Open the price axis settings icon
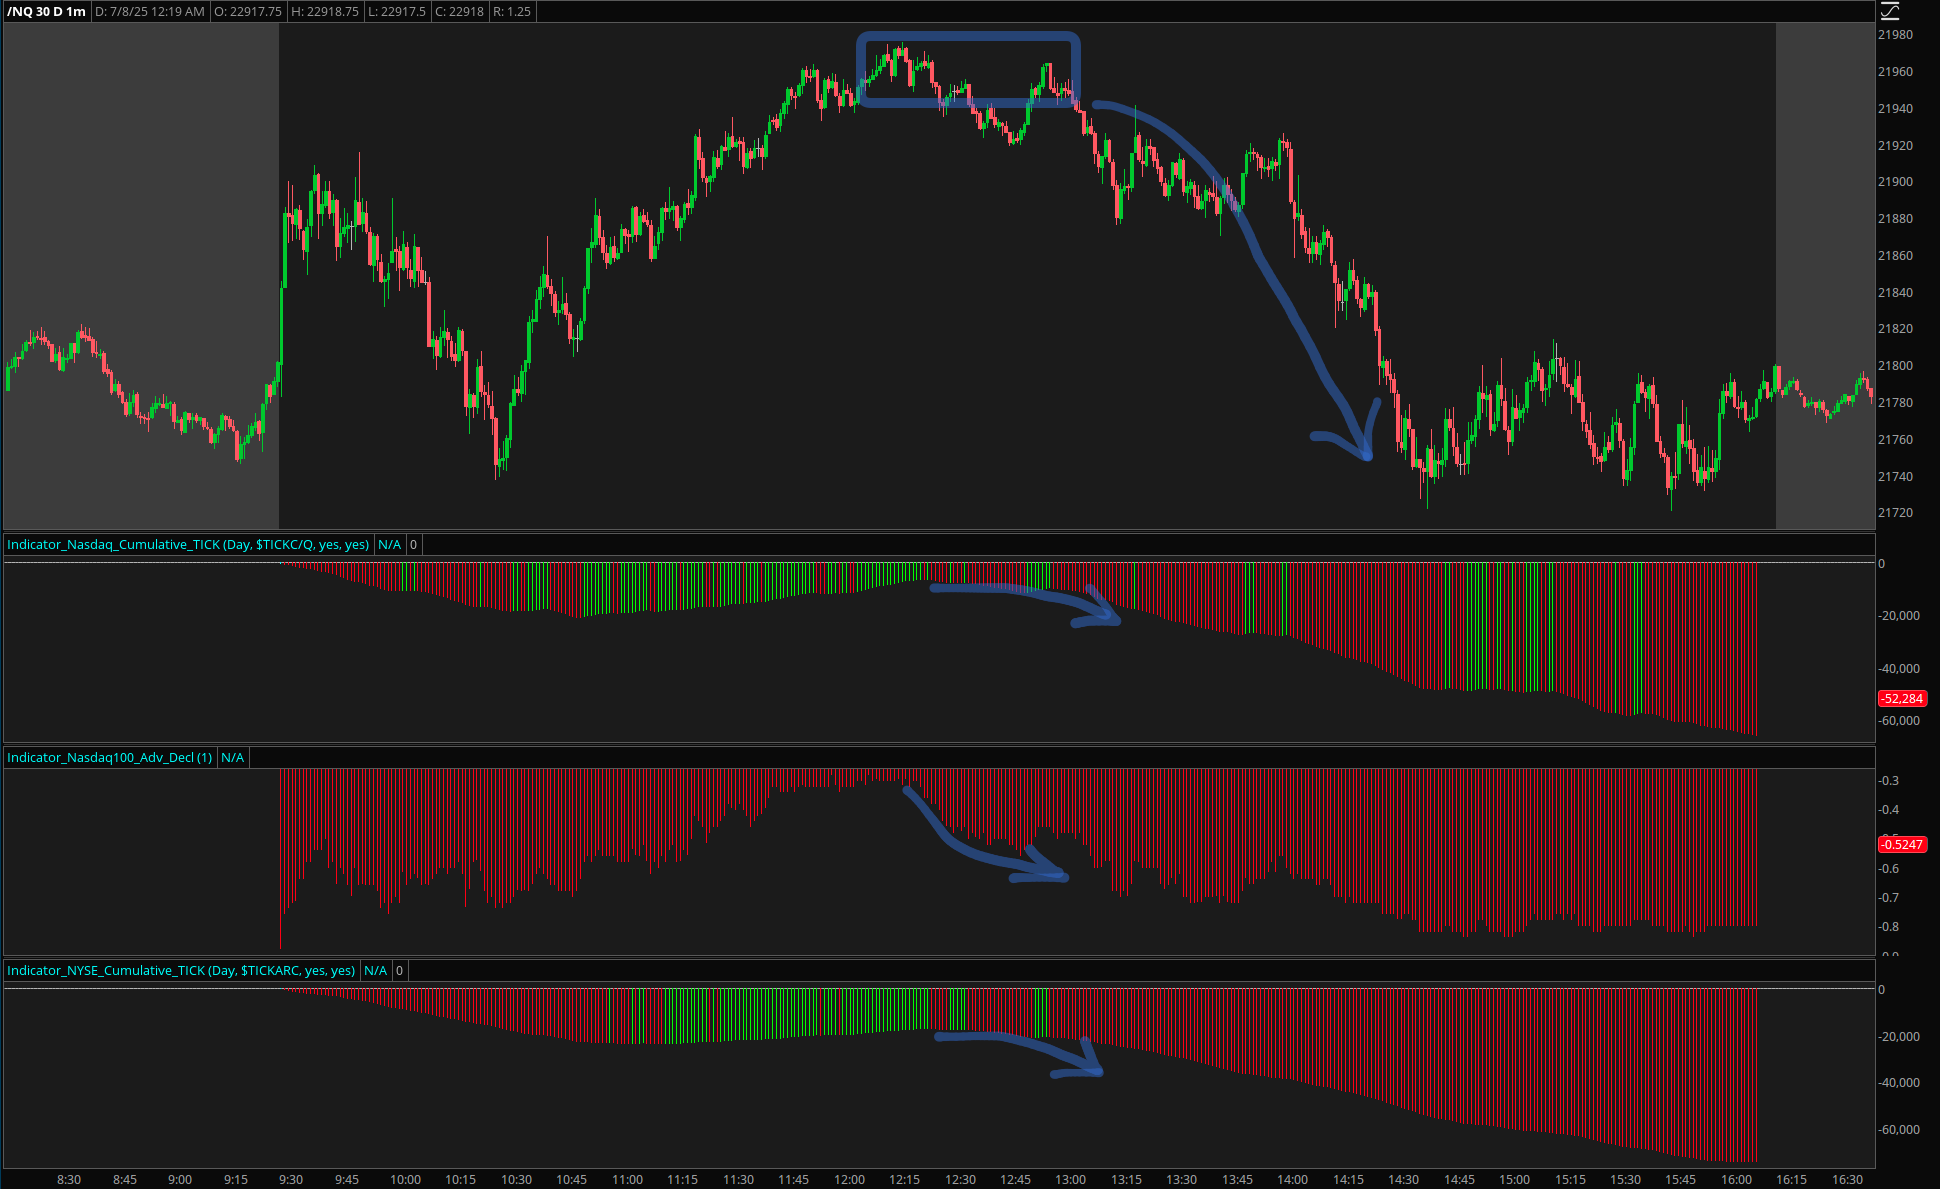Viewport: 1940px width, 1189px height. tap(1889, 11)
